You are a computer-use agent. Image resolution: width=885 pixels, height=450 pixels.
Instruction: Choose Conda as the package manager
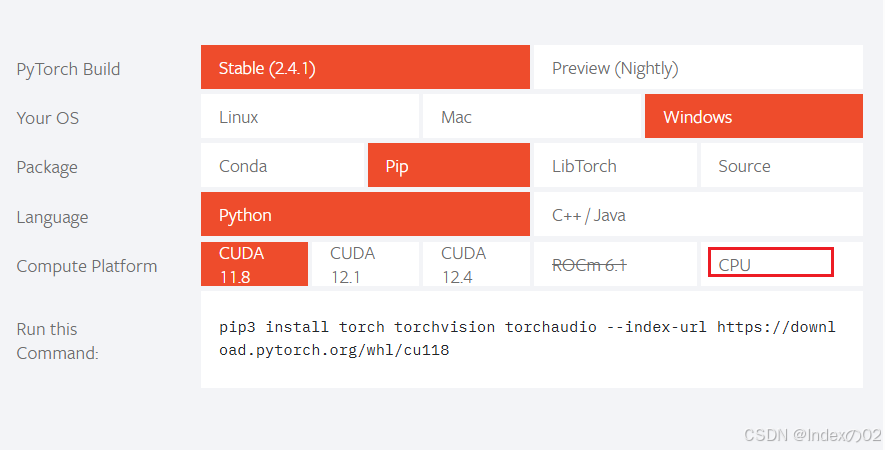(x=283, y=165)
